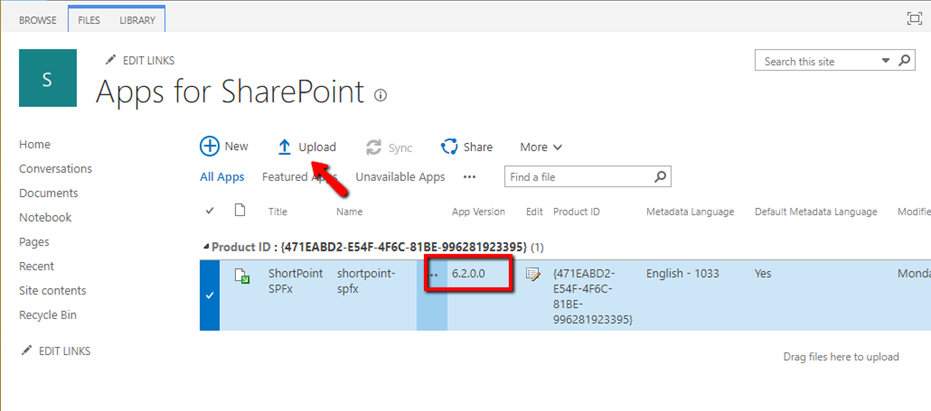Open Documents in left navigation
931x411 pixels.
pyautogui.click(x=48, y=193)
